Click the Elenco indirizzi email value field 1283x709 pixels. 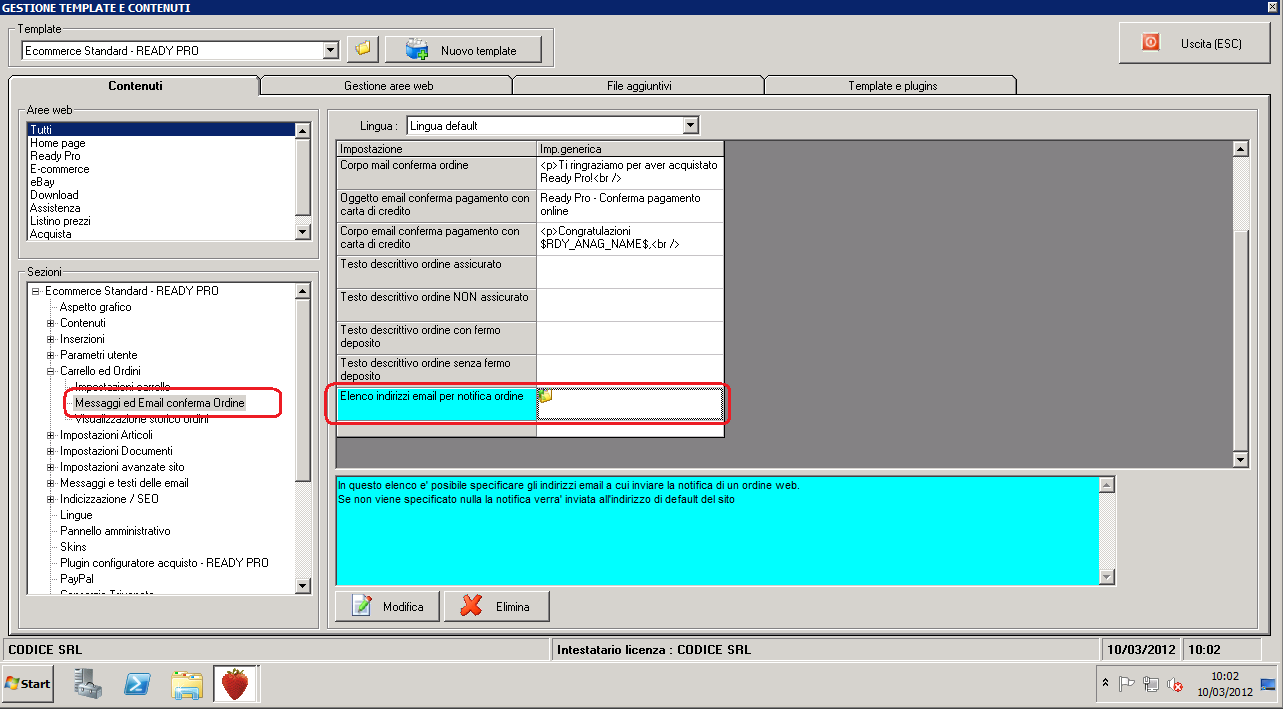tap(630, 404)
